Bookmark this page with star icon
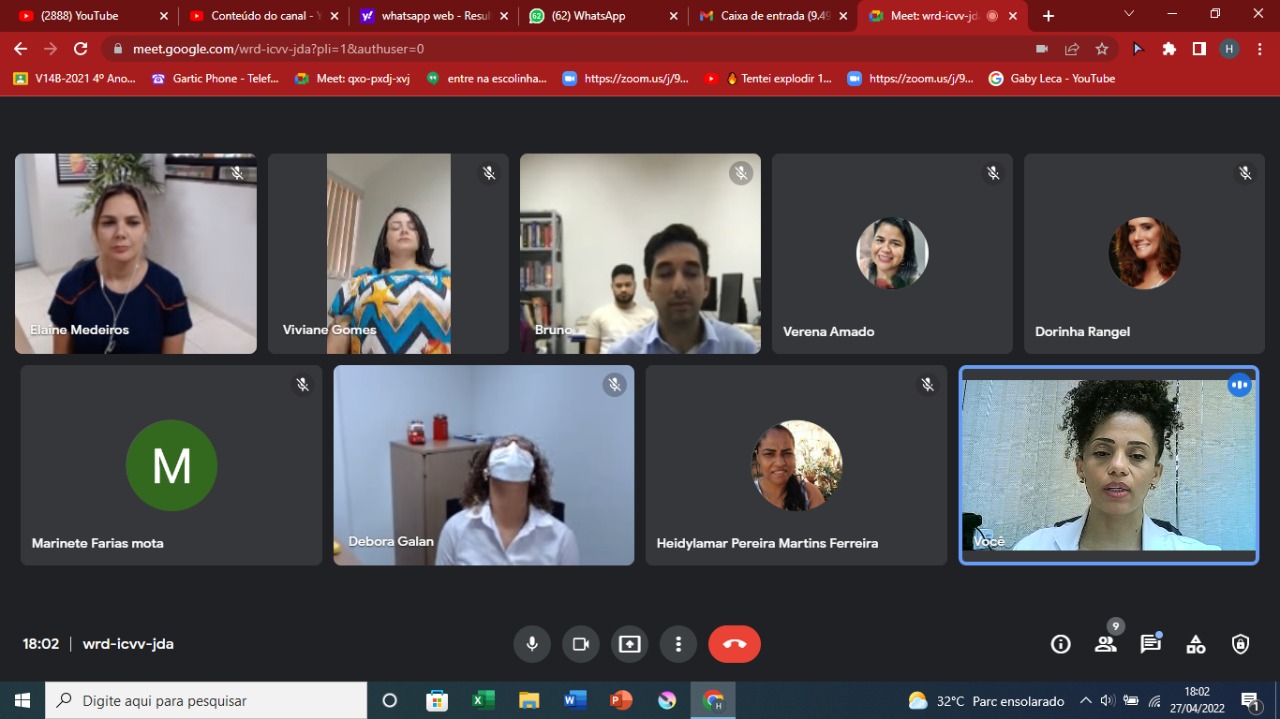Viewport: 1280px width, 719px height. (x=1102, y=49)
